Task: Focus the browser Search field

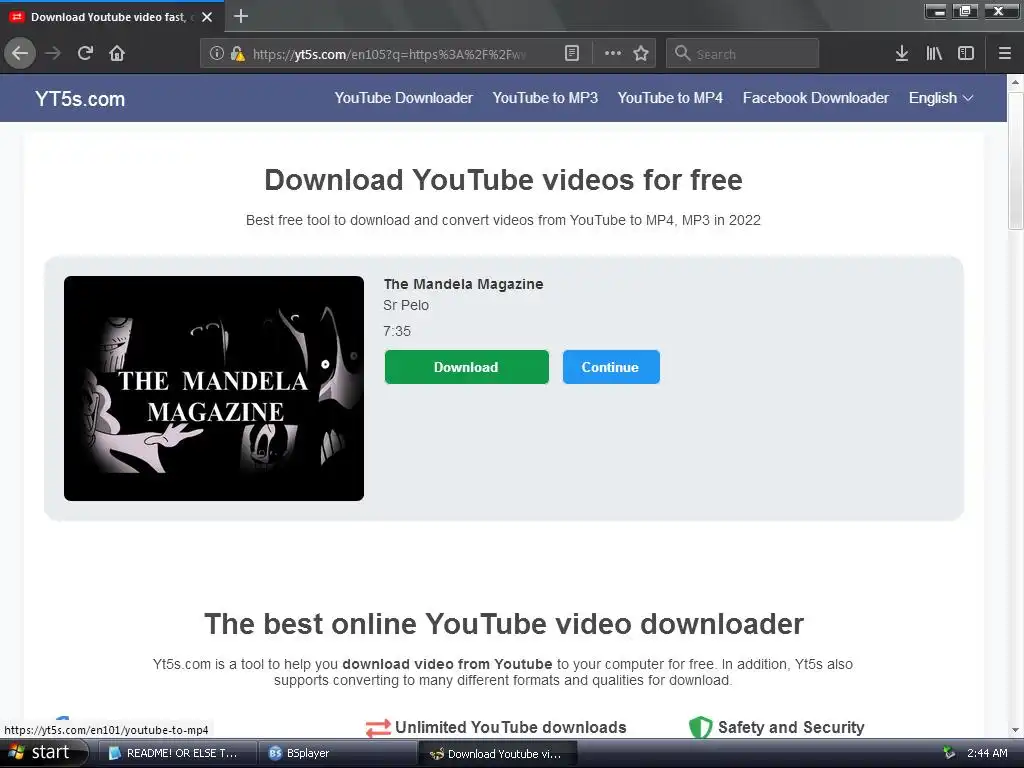Action: (743, 54)
